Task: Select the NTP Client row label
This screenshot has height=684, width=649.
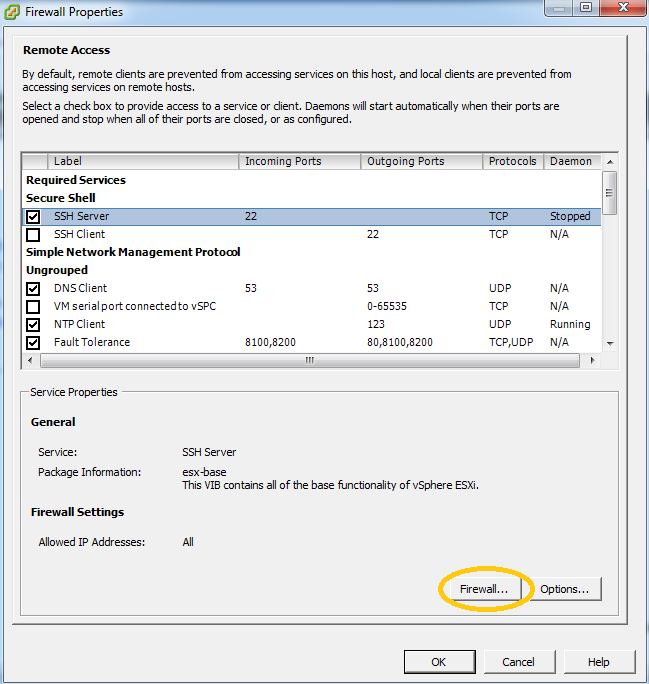Action: (79, 324)
